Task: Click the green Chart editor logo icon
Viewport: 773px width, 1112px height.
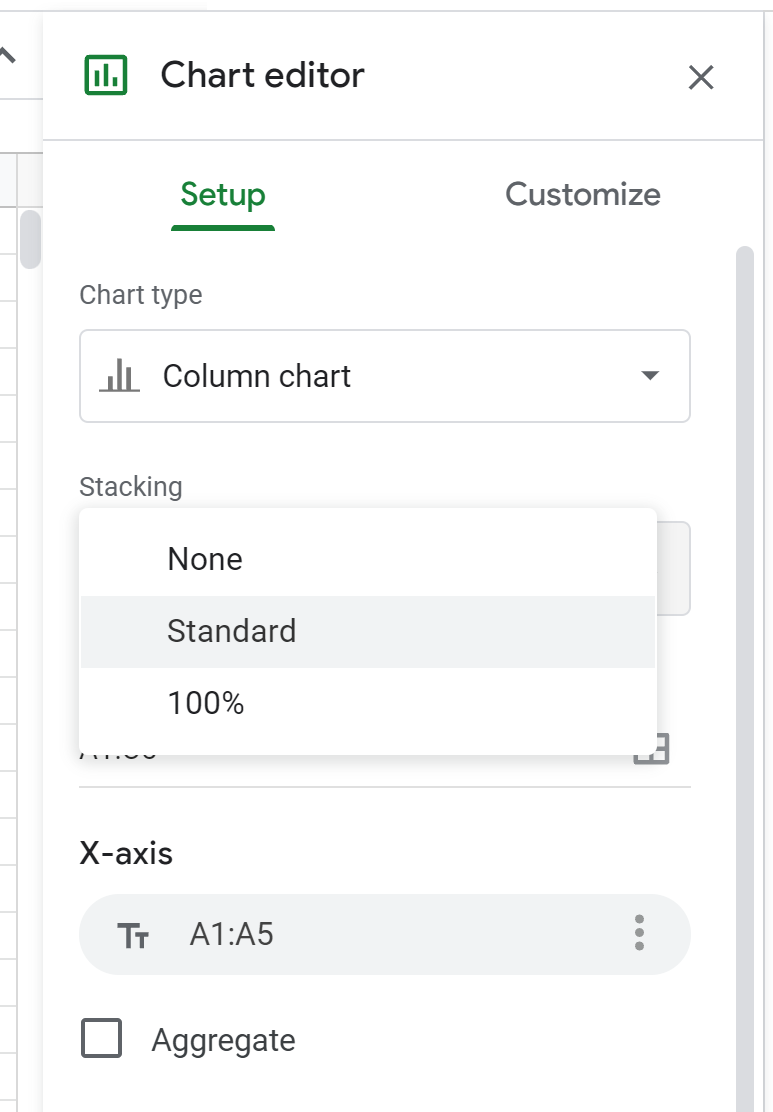Action: click(x=106, y=75)
